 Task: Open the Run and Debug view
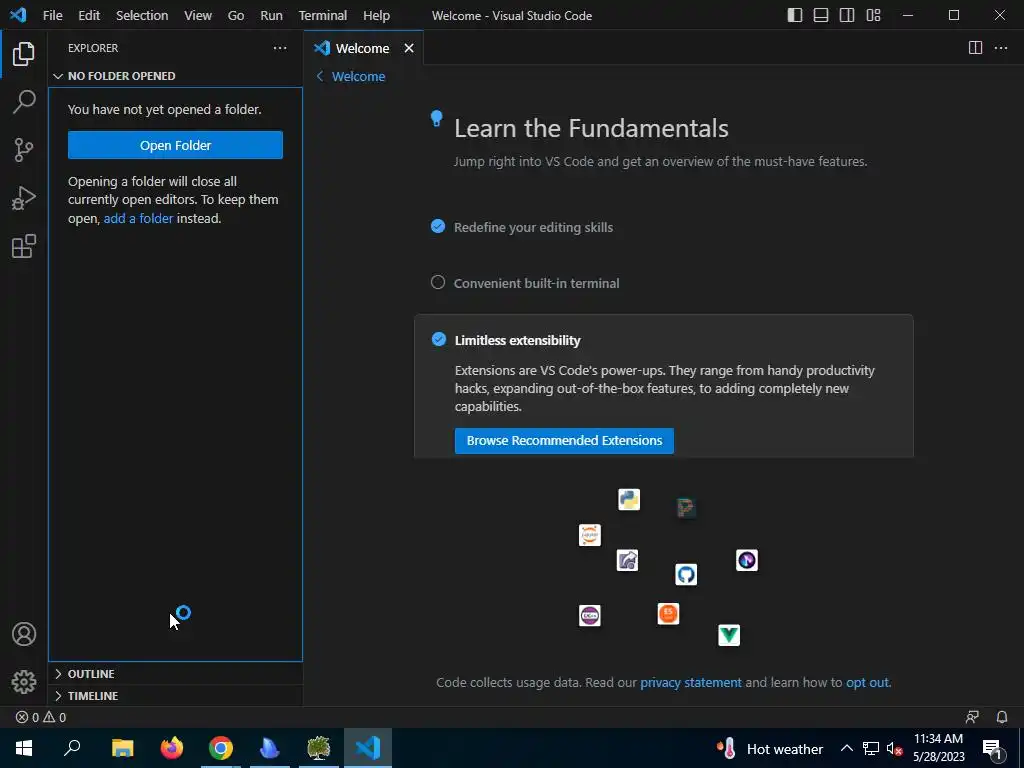pos(24,198)
